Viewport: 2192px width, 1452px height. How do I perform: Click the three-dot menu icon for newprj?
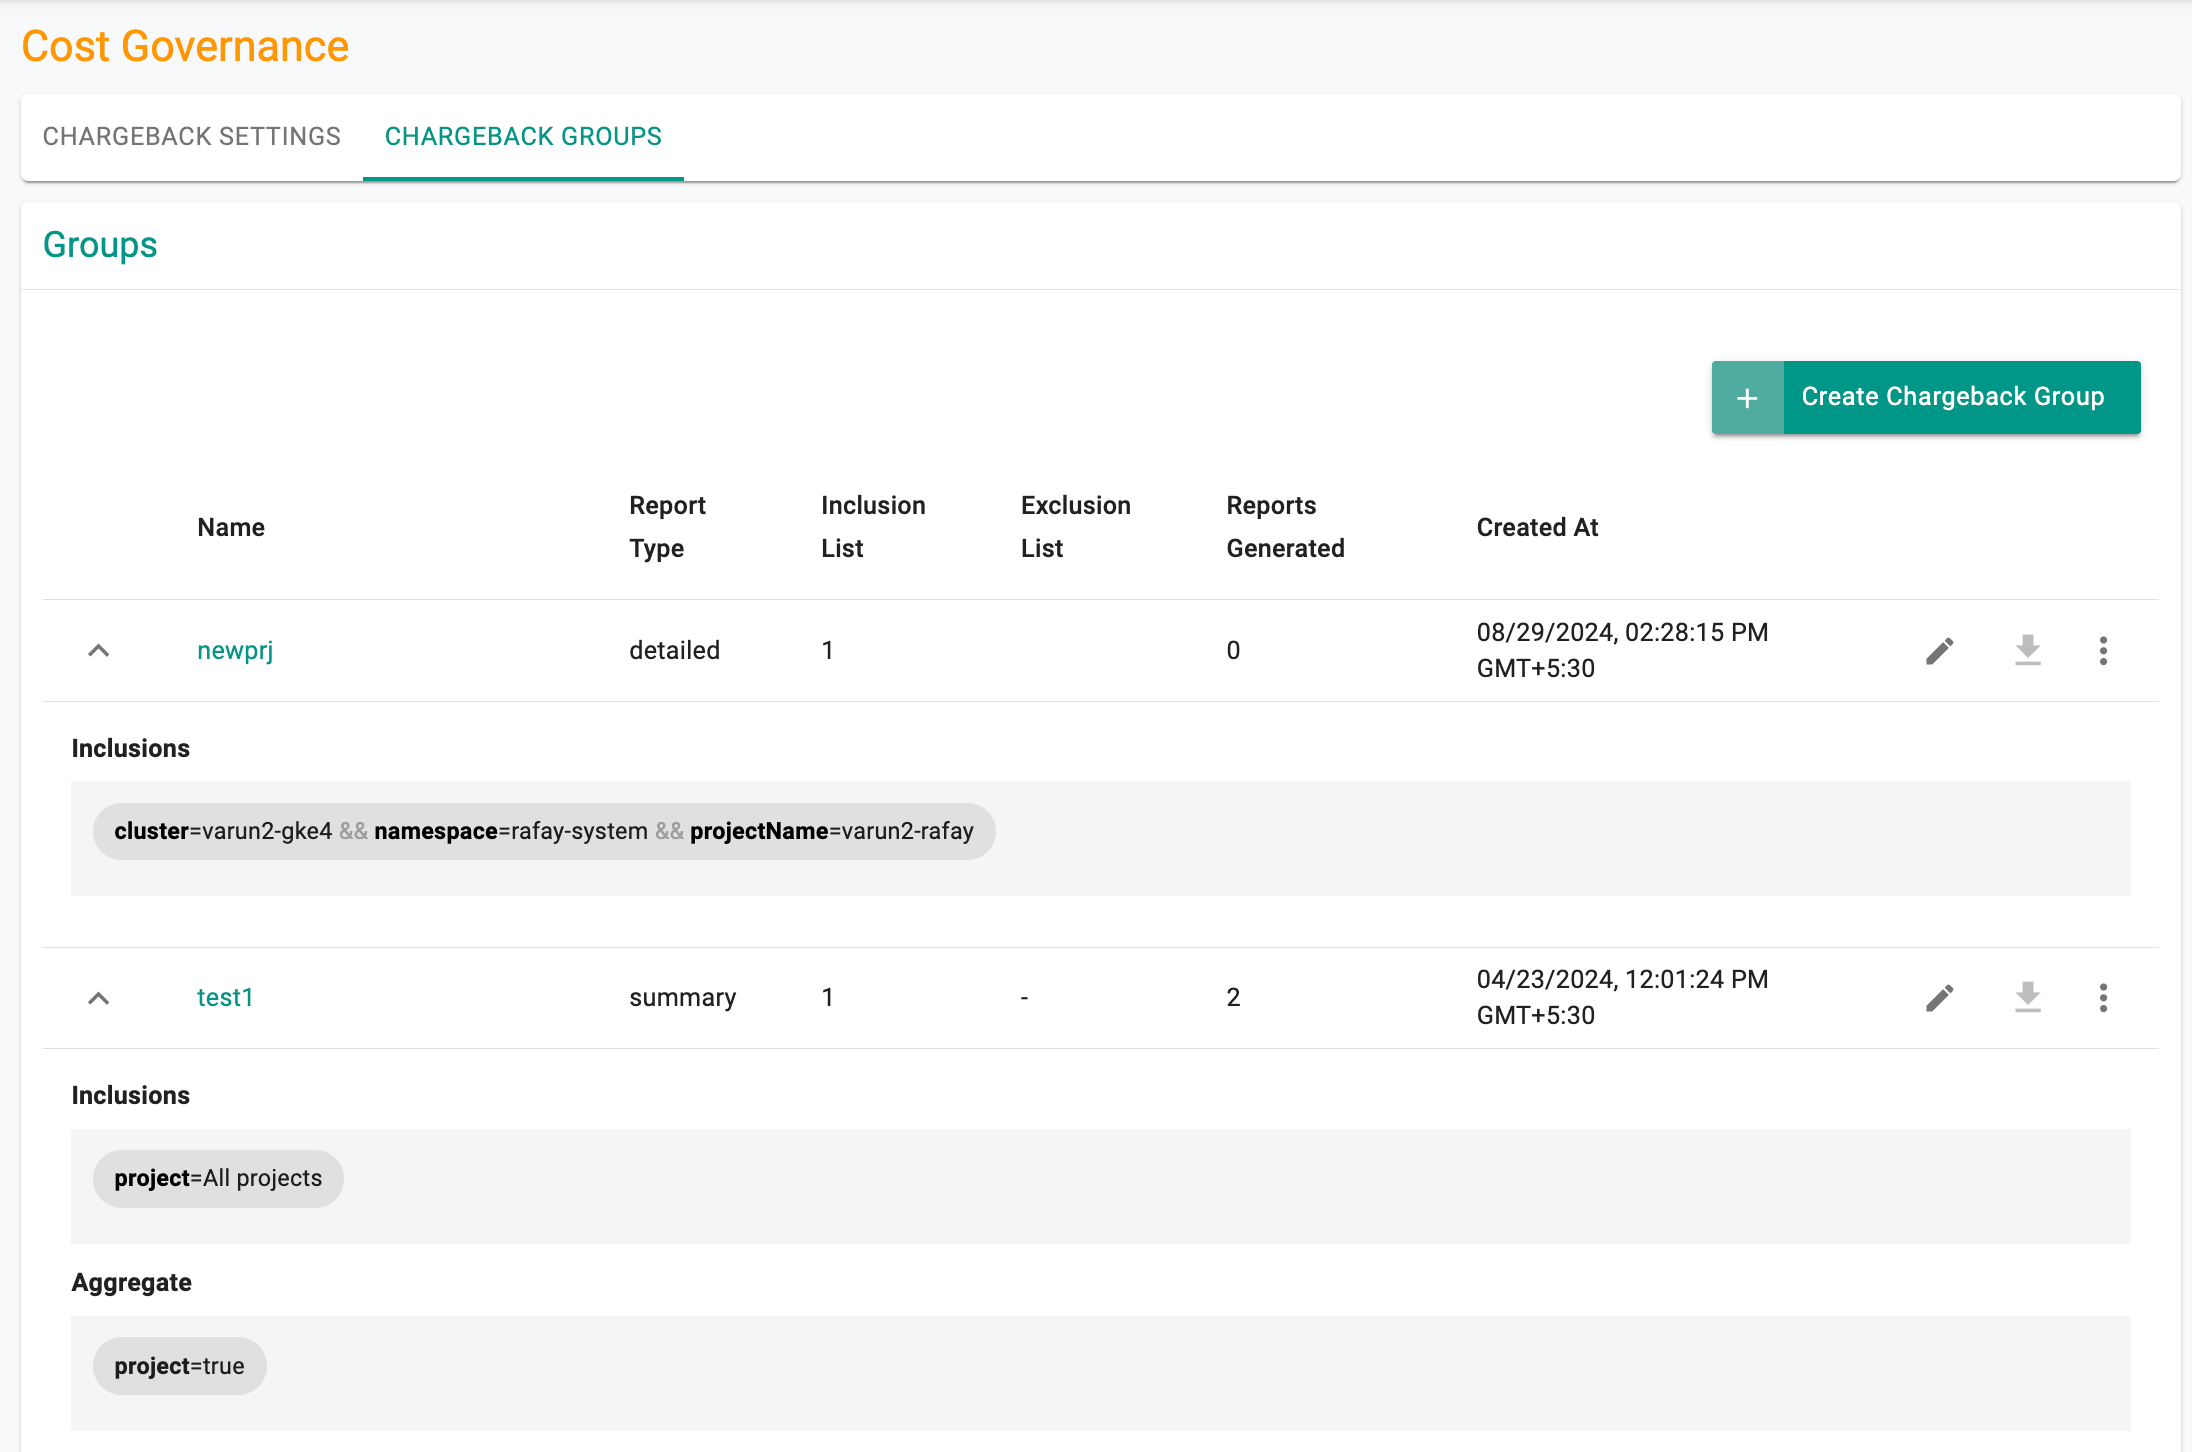pyautogui.click(x=2103, y=650)
